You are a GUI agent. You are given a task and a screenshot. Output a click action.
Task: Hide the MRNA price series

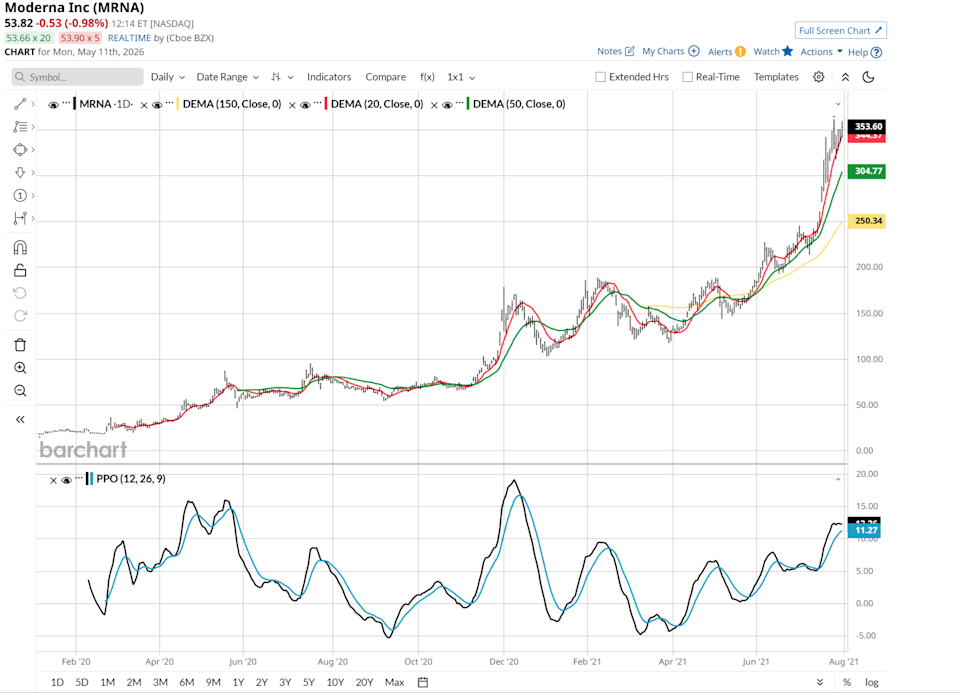point(53,105)
